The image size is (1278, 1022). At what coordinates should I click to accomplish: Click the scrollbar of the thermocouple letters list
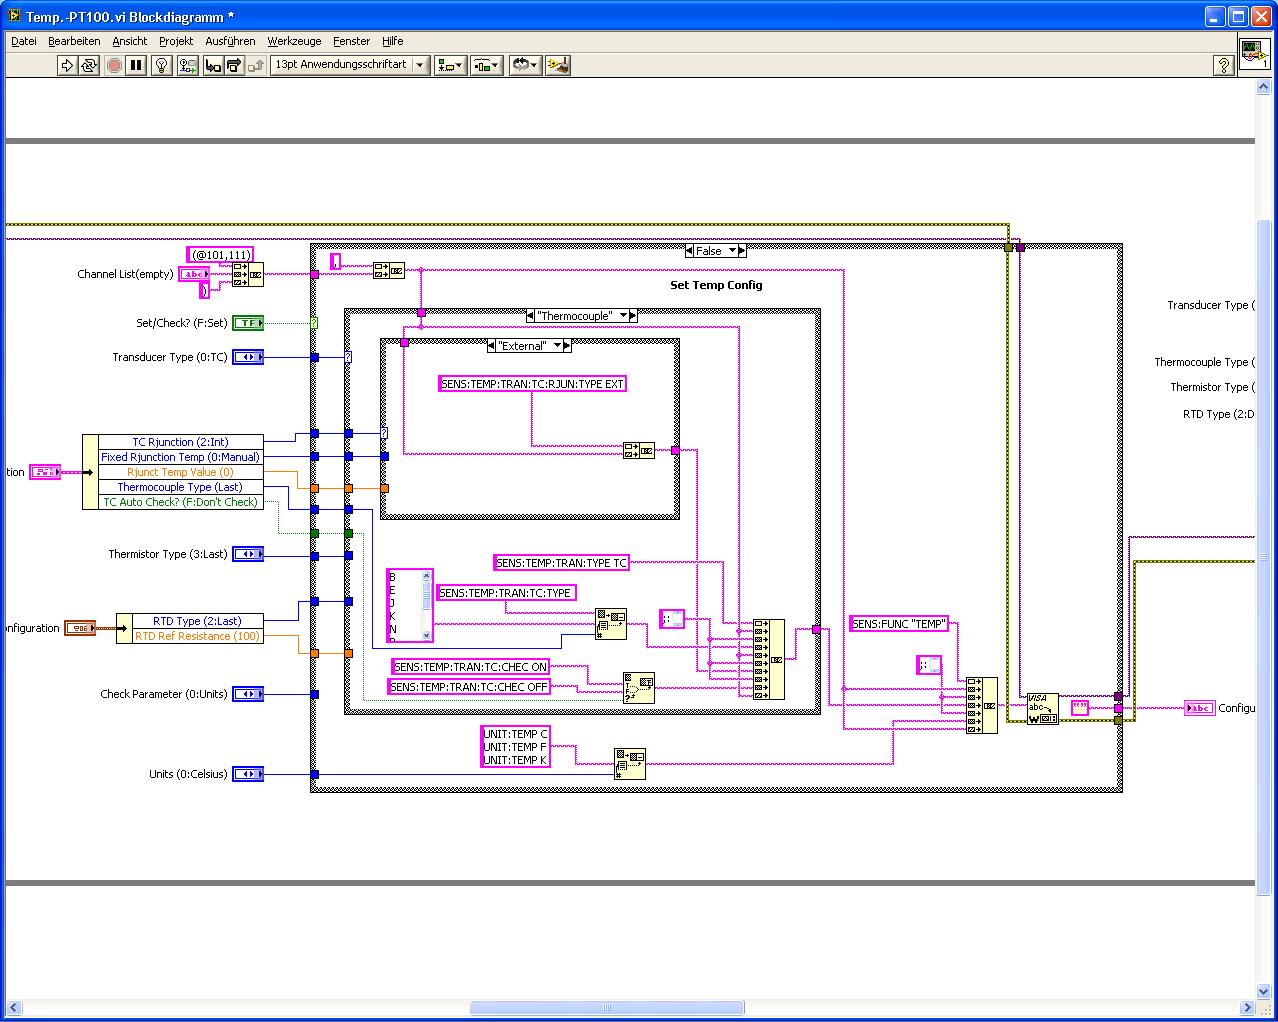pyautogui.click(x=427, y=605)
